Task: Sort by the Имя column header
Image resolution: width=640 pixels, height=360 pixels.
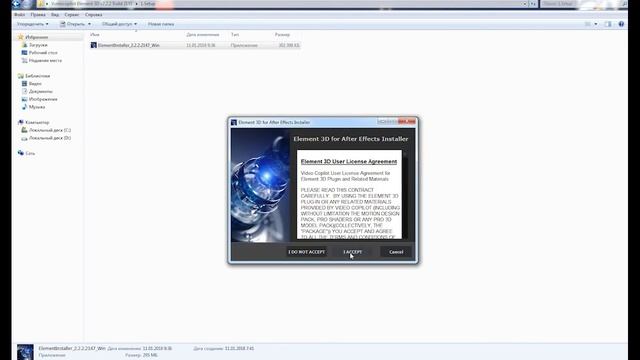Action: pyautogui.click(x=95, y=35)
